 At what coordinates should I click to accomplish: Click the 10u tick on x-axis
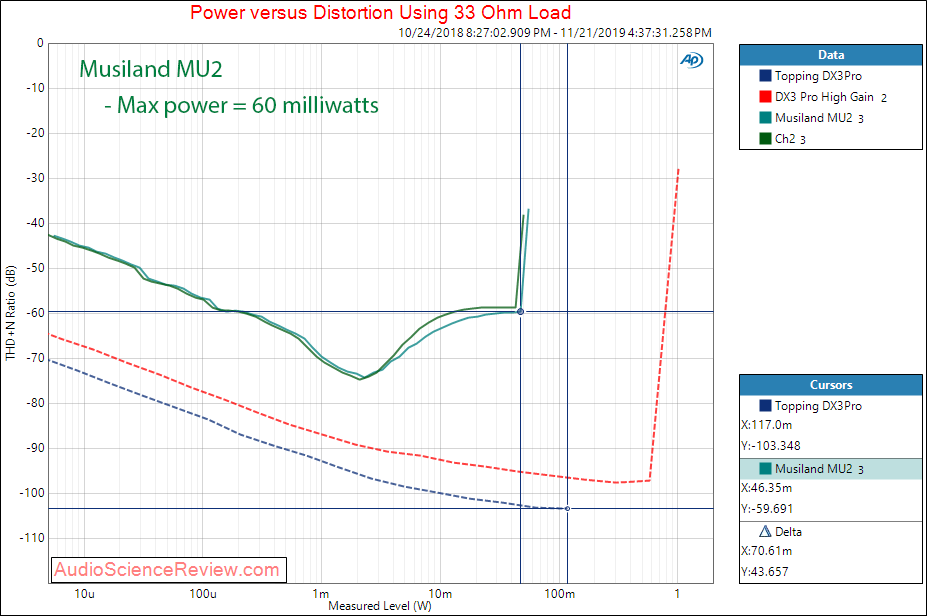[84, 594]
